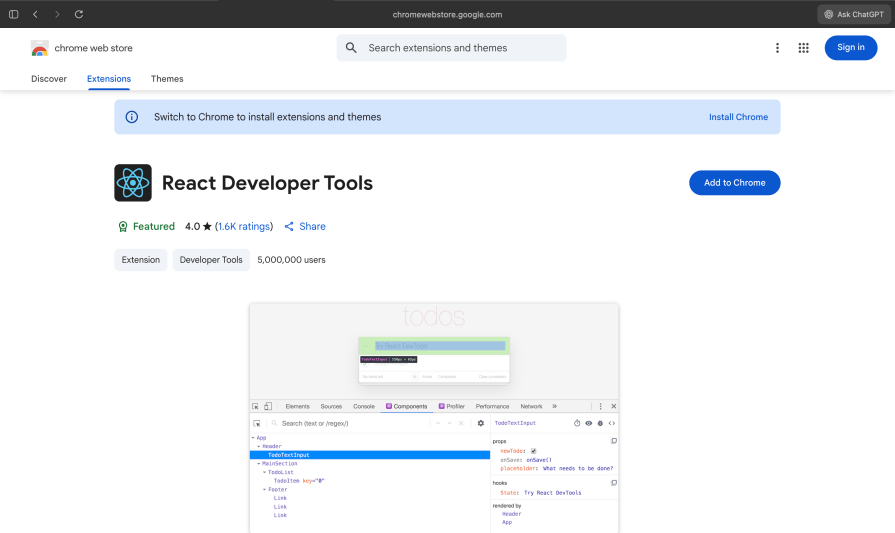Click the copy props icon
The width and height of the screenshot is (895, 533).
click(x=614, y=441)
